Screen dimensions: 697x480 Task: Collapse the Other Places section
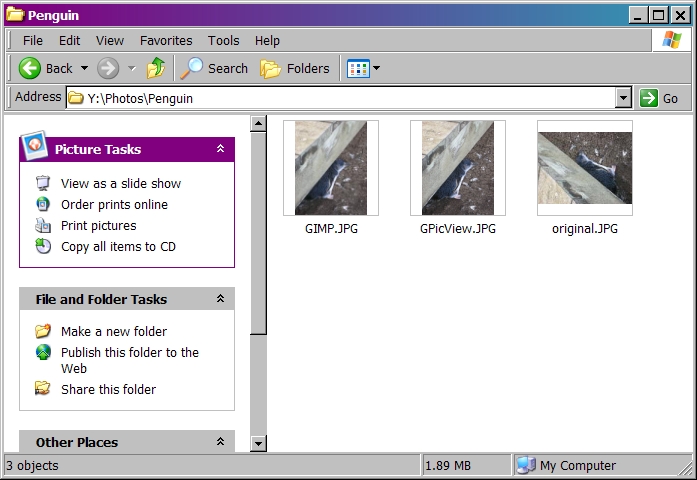220,442
